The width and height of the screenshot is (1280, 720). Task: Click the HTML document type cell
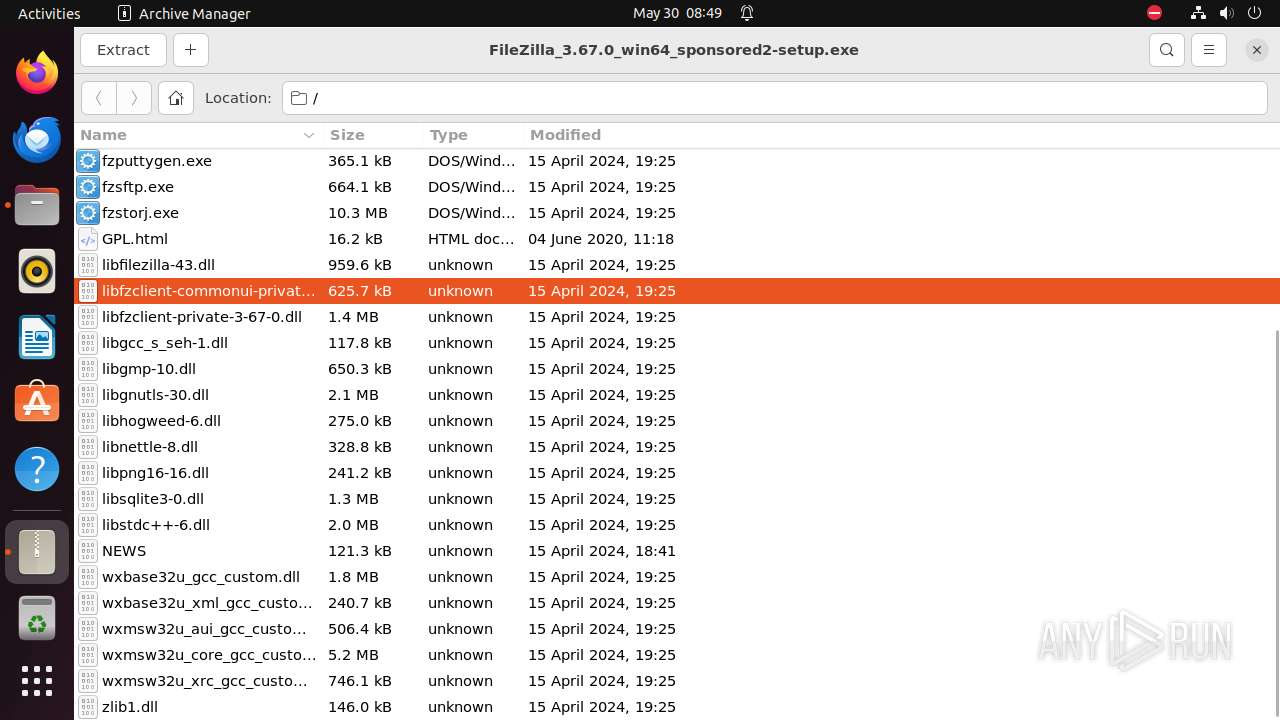click(471, 239)
